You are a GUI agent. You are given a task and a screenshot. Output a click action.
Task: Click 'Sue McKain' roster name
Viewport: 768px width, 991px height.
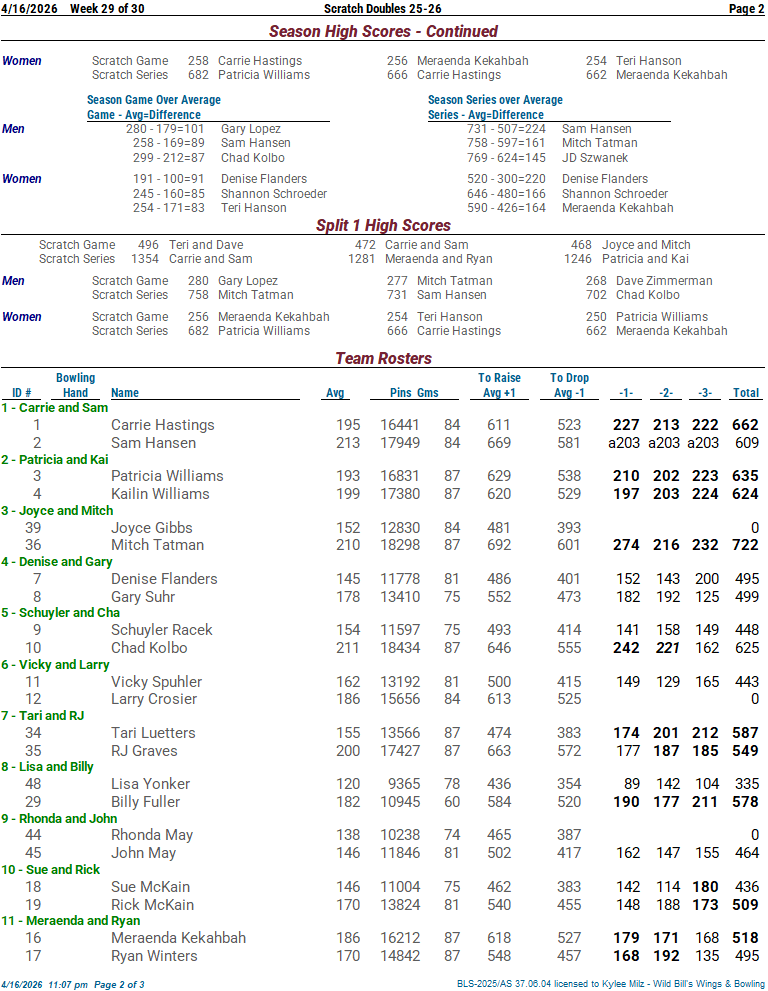click(x=150, y=887)
